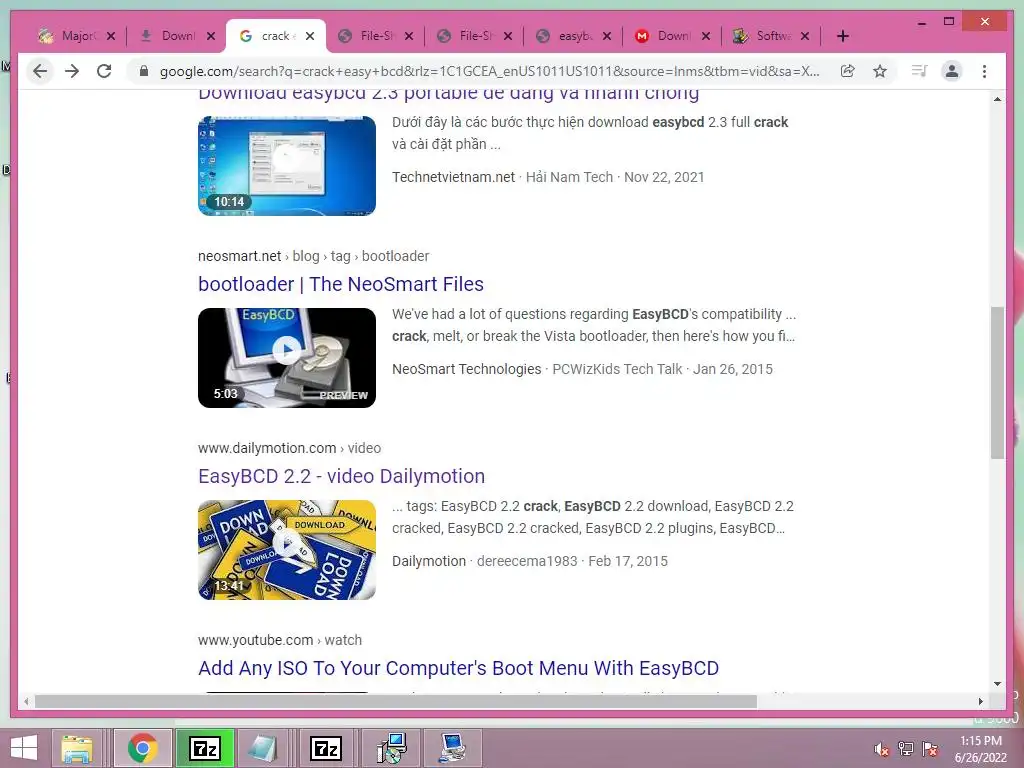
Task: Open the media control icon in toolbar
Action: (920, 71)
